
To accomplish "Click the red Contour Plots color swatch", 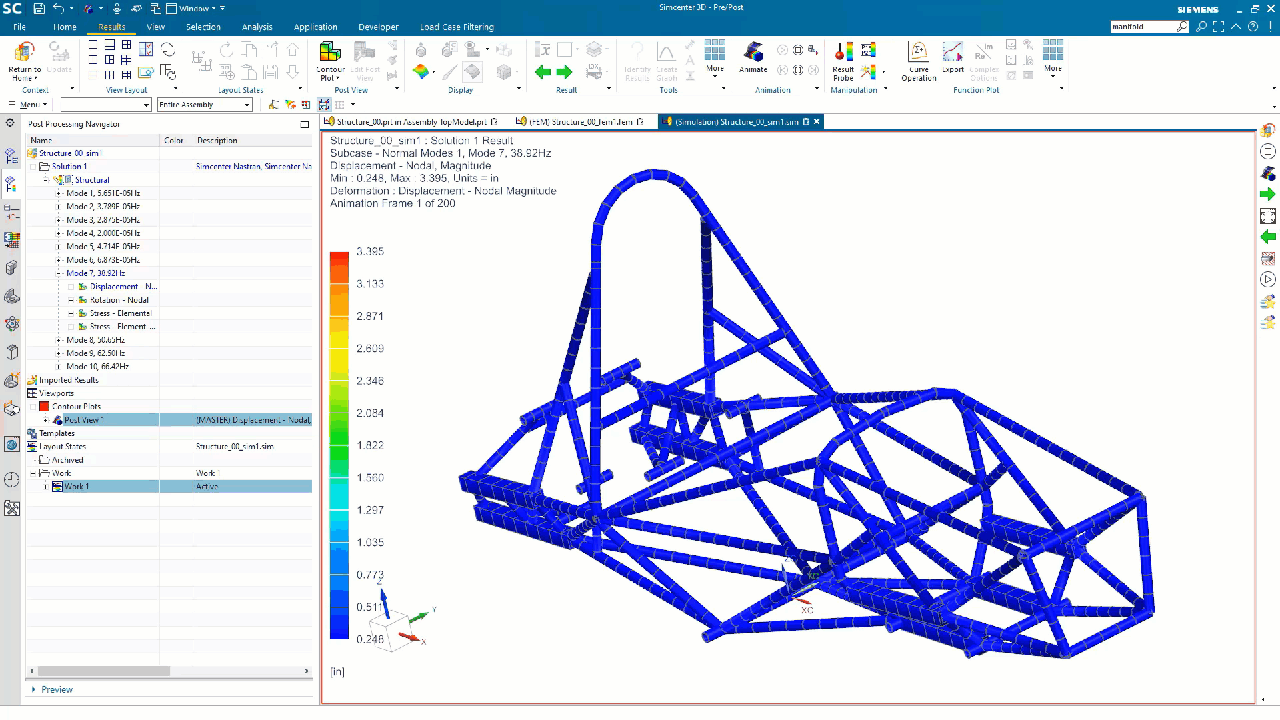I will [x=44, y=406].
